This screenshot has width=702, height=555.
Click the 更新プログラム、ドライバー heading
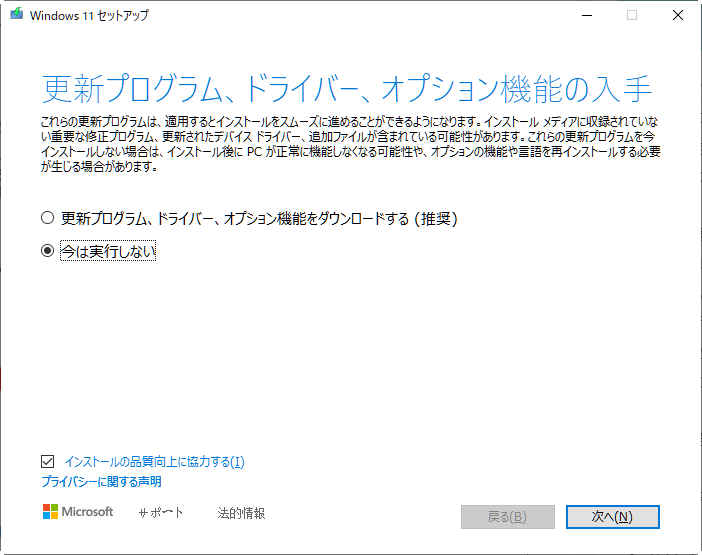click(347, 89)
